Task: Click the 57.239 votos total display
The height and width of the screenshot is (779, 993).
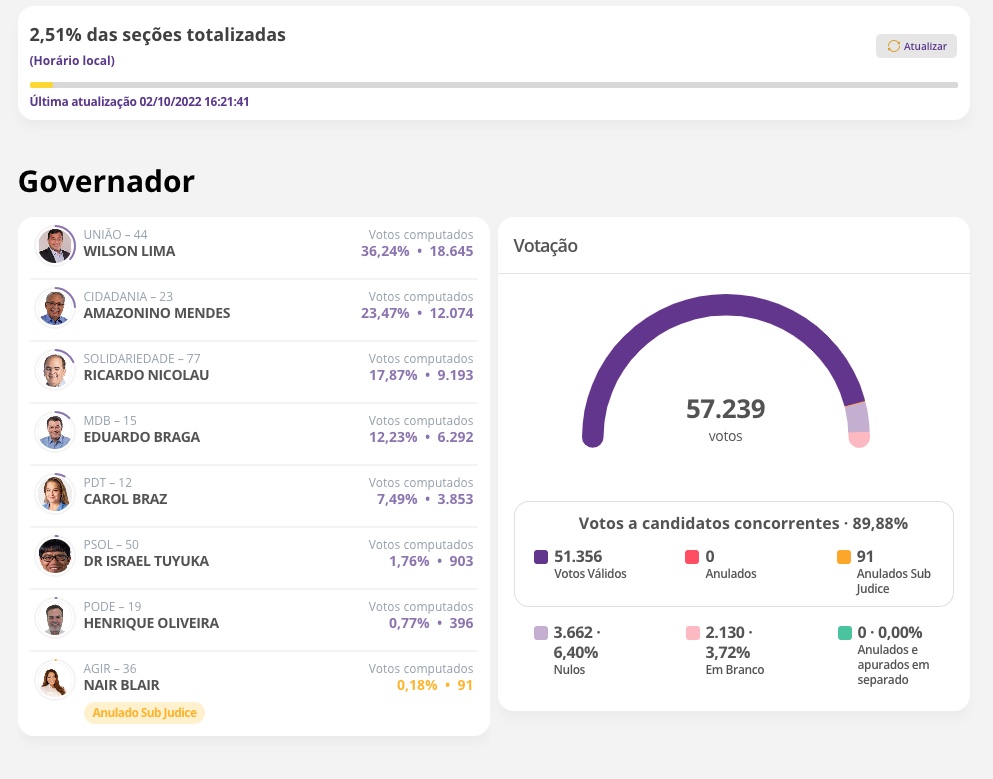Action: [x=727, y=409]
